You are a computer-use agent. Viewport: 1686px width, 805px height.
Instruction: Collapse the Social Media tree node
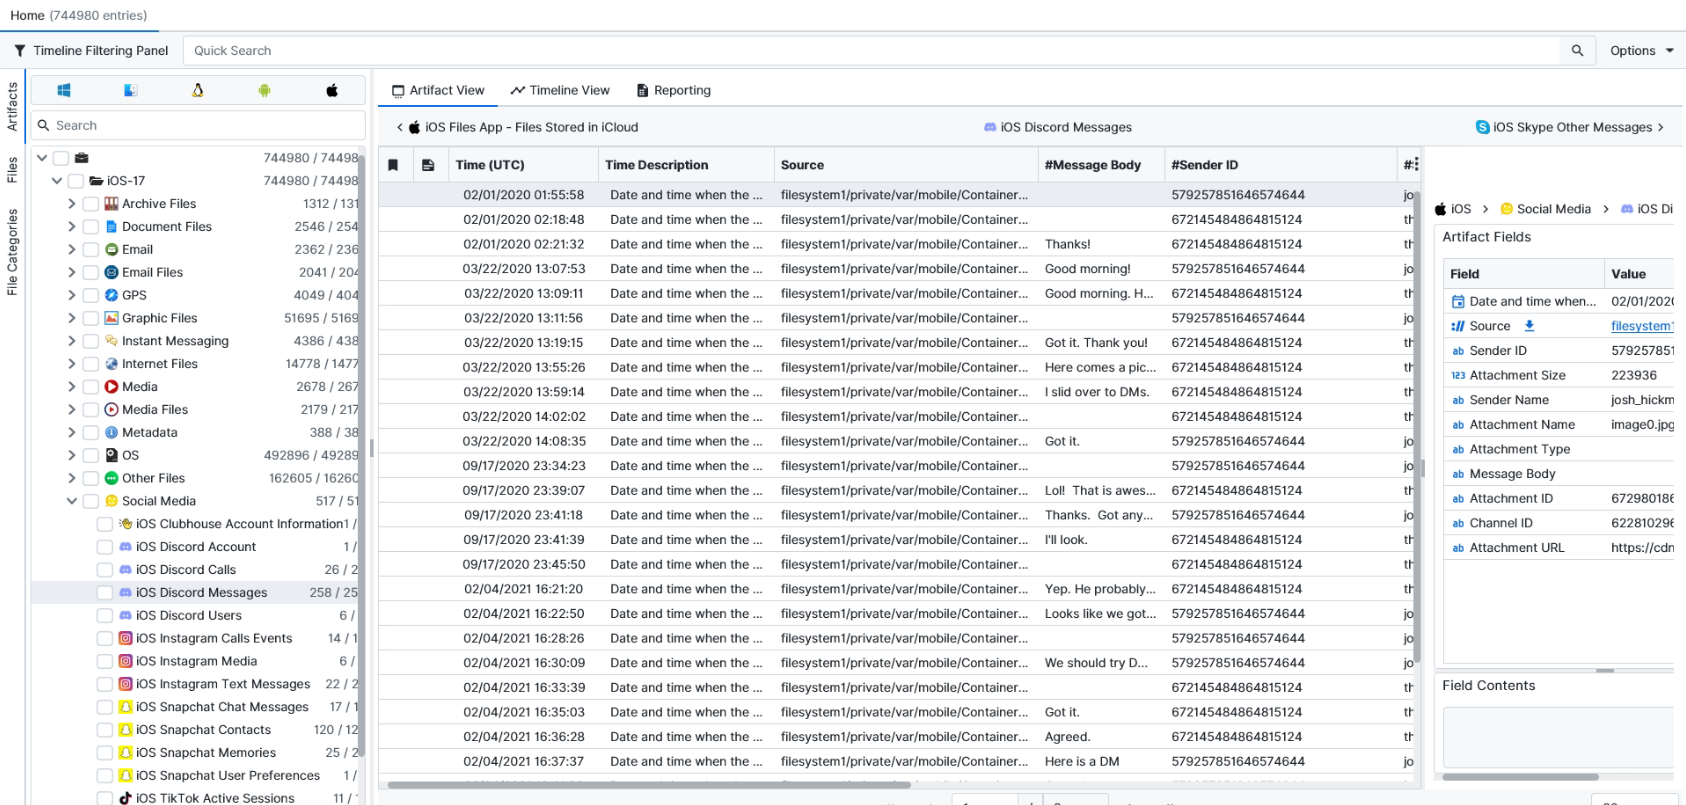(72, 501)
